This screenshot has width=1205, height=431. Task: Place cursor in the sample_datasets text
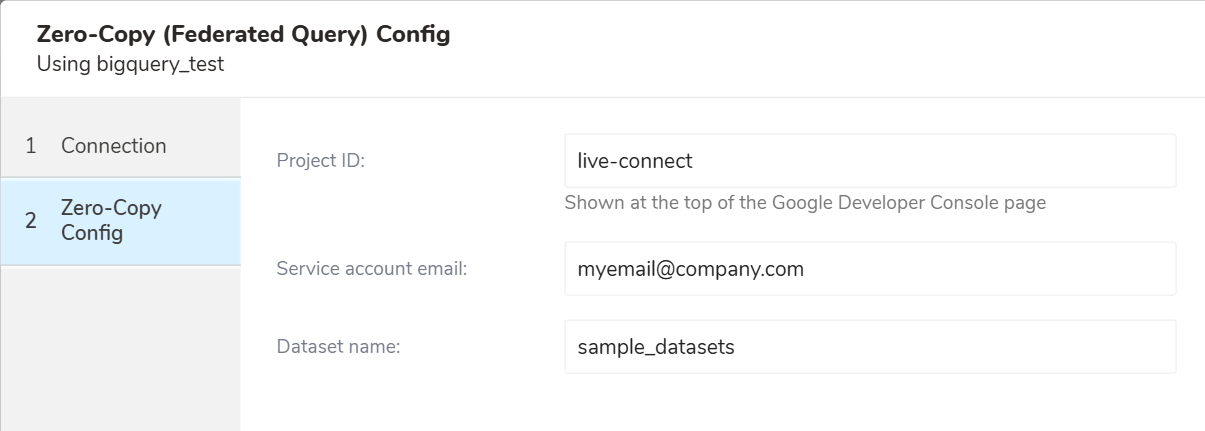coord(656,347)
